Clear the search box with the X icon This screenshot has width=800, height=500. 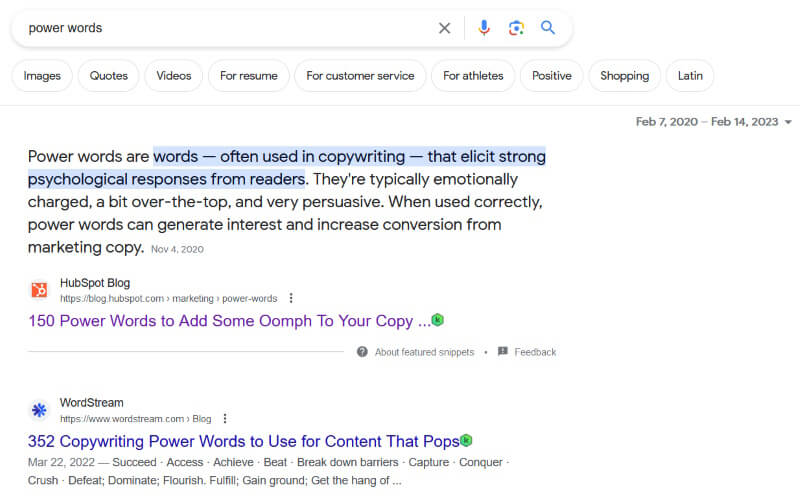(444, 28)
